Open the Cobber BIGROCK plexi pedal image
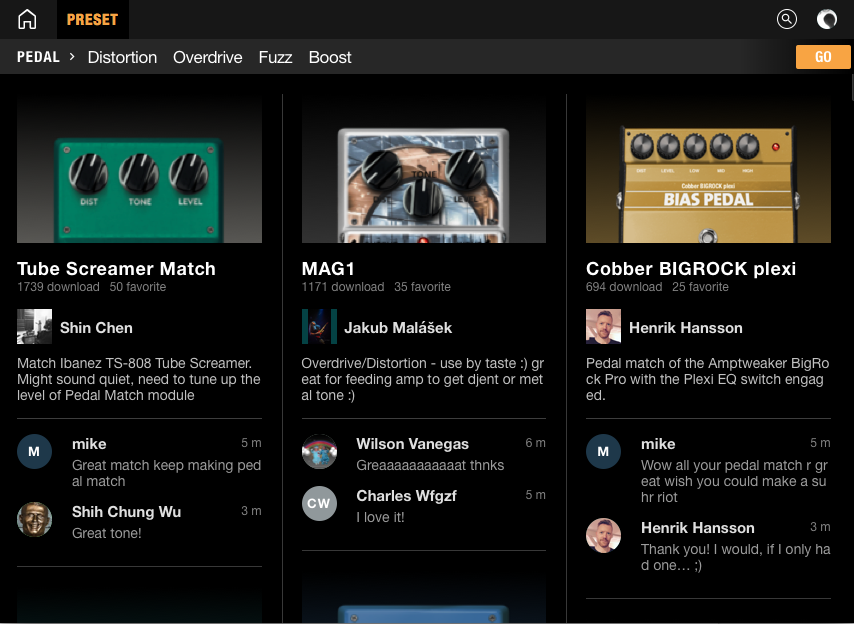This screenshot has height=624, width=854. (x=708, y=170)
